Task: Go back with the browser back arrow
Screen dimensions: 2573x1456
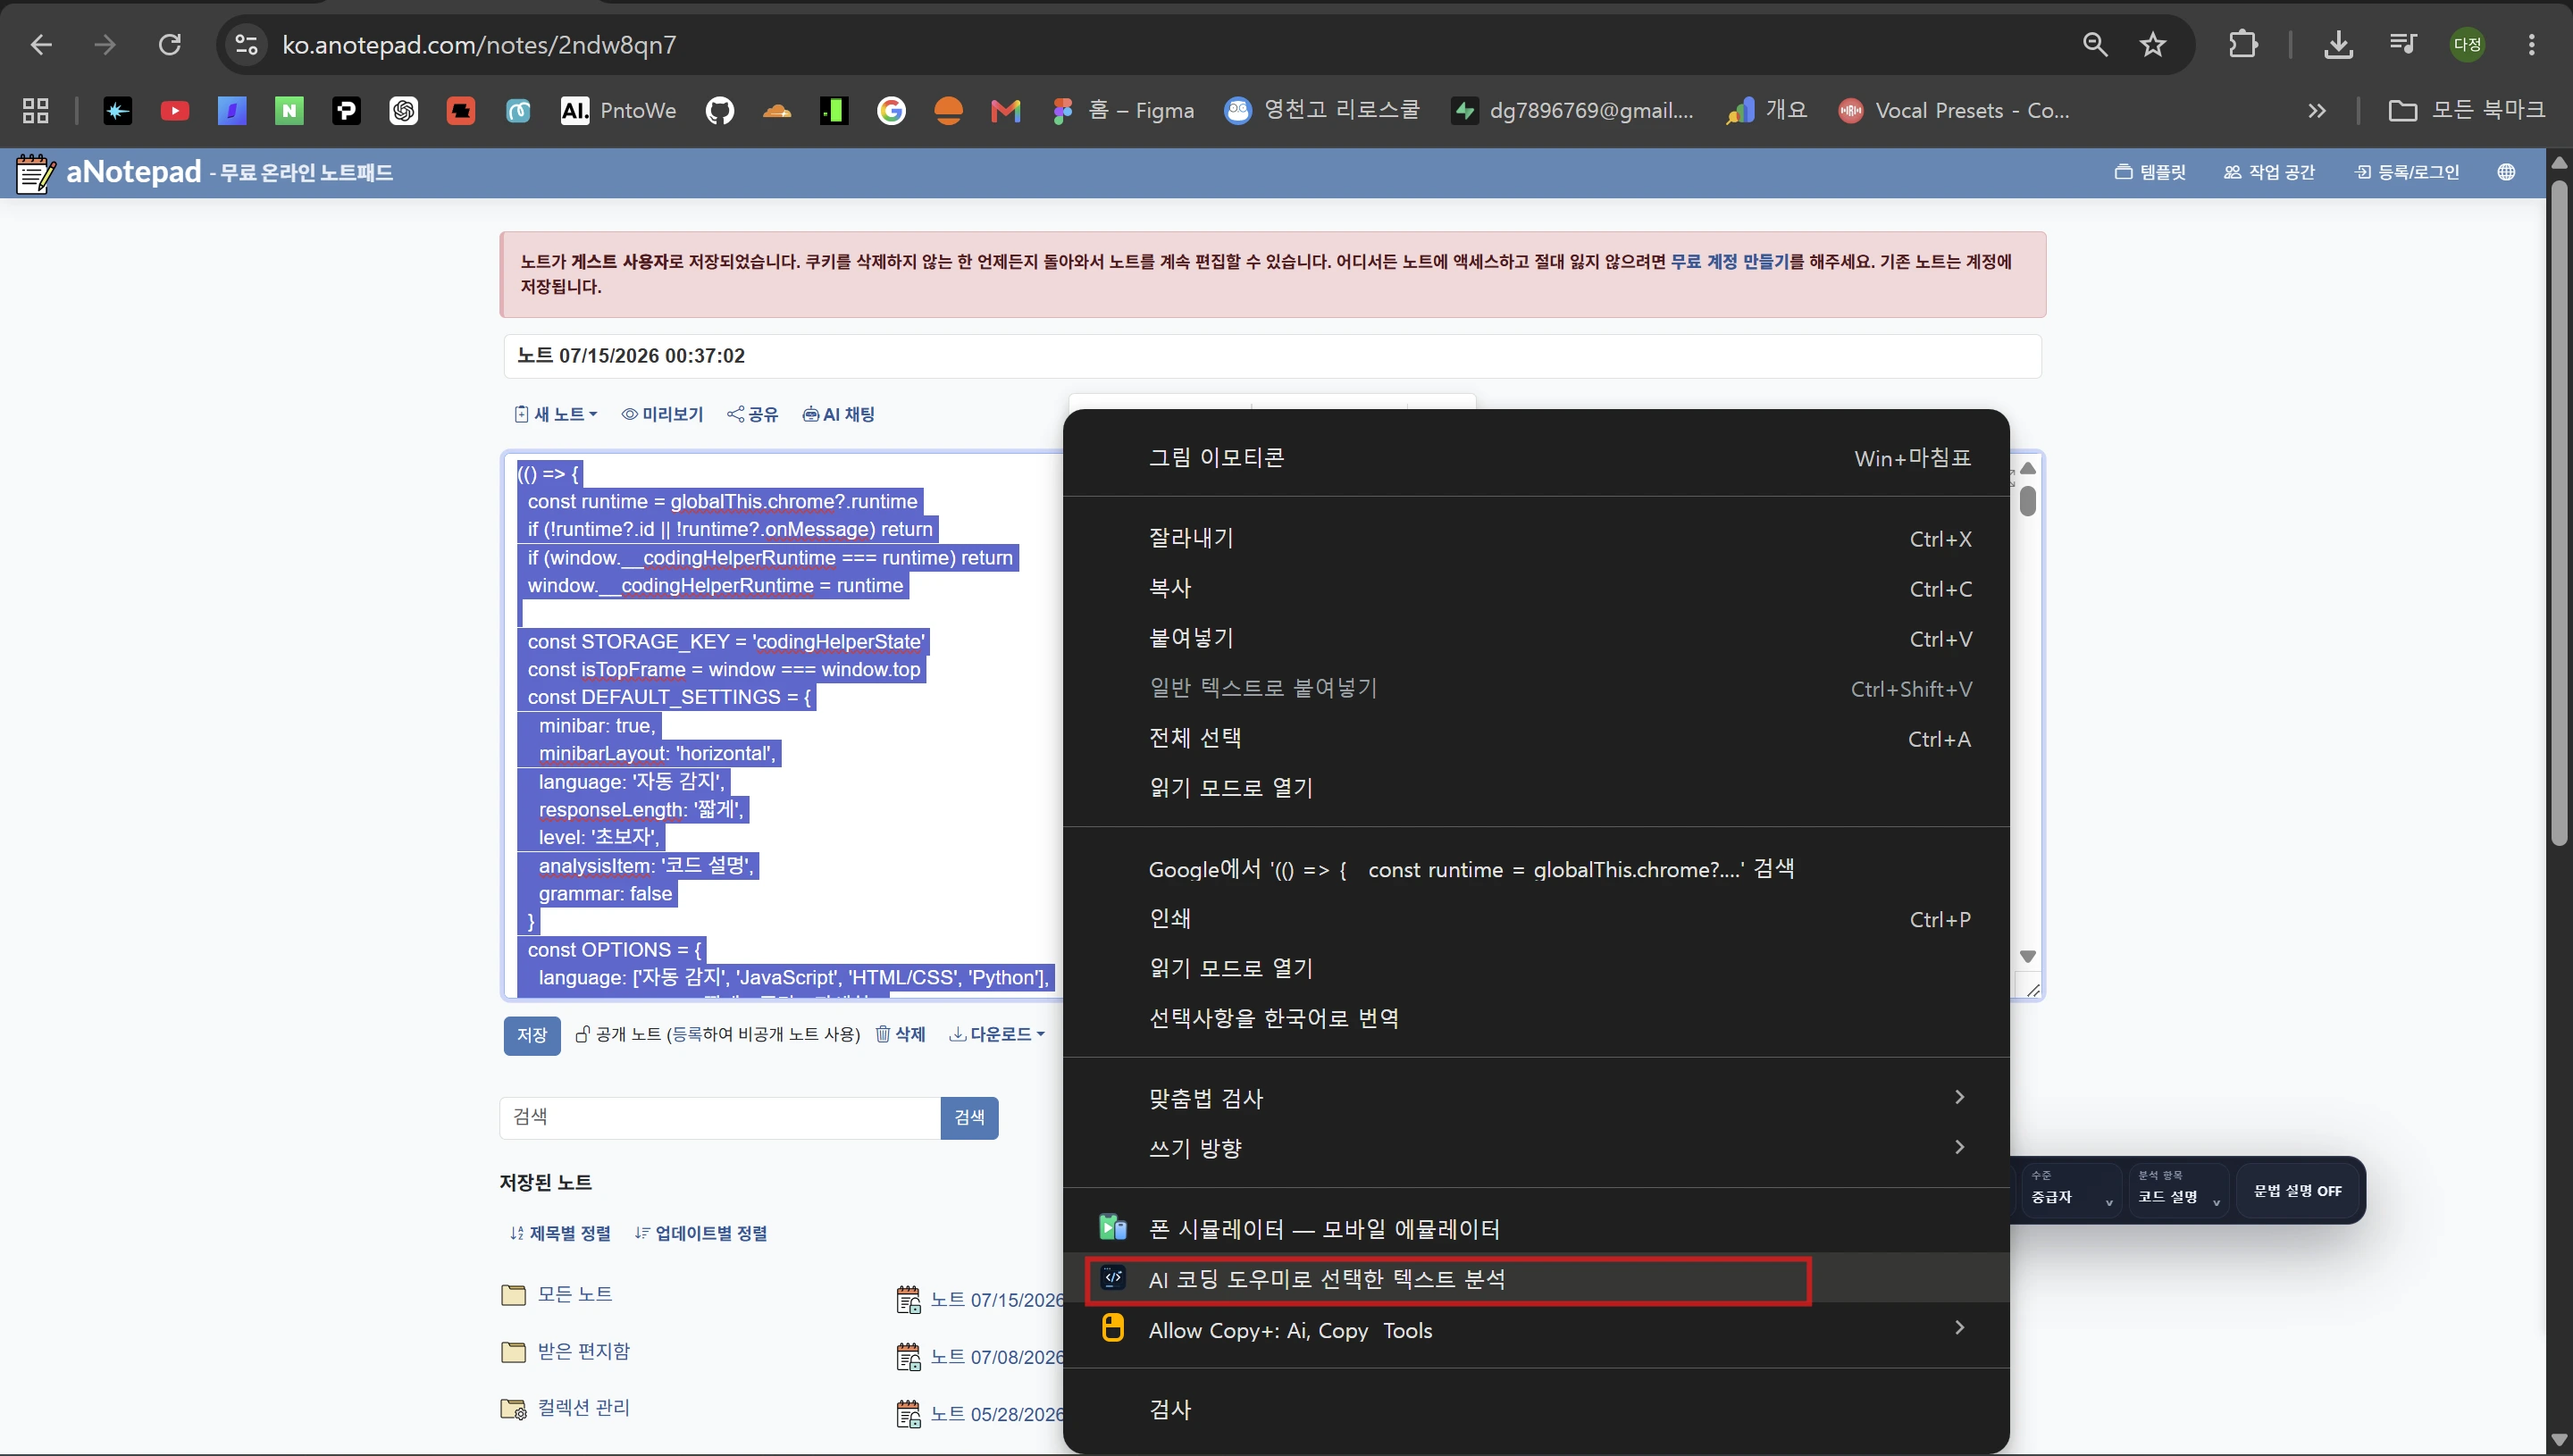Action: tap(41, 45)
